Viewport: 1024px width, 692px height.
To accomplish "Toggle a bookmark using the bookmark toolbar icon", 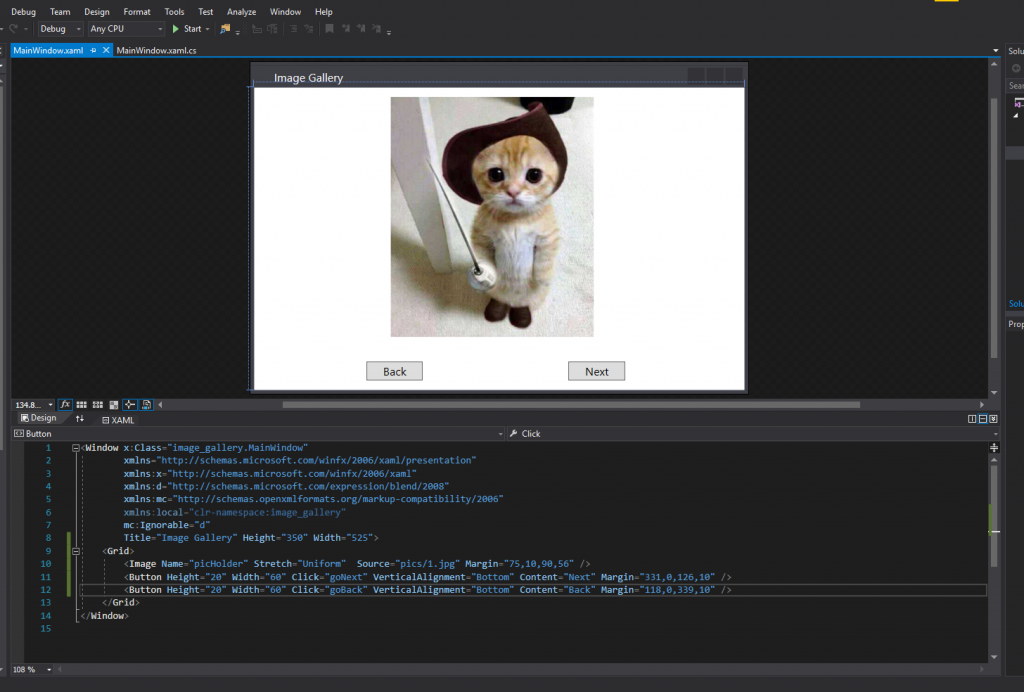I will click(x=328, y=29).
